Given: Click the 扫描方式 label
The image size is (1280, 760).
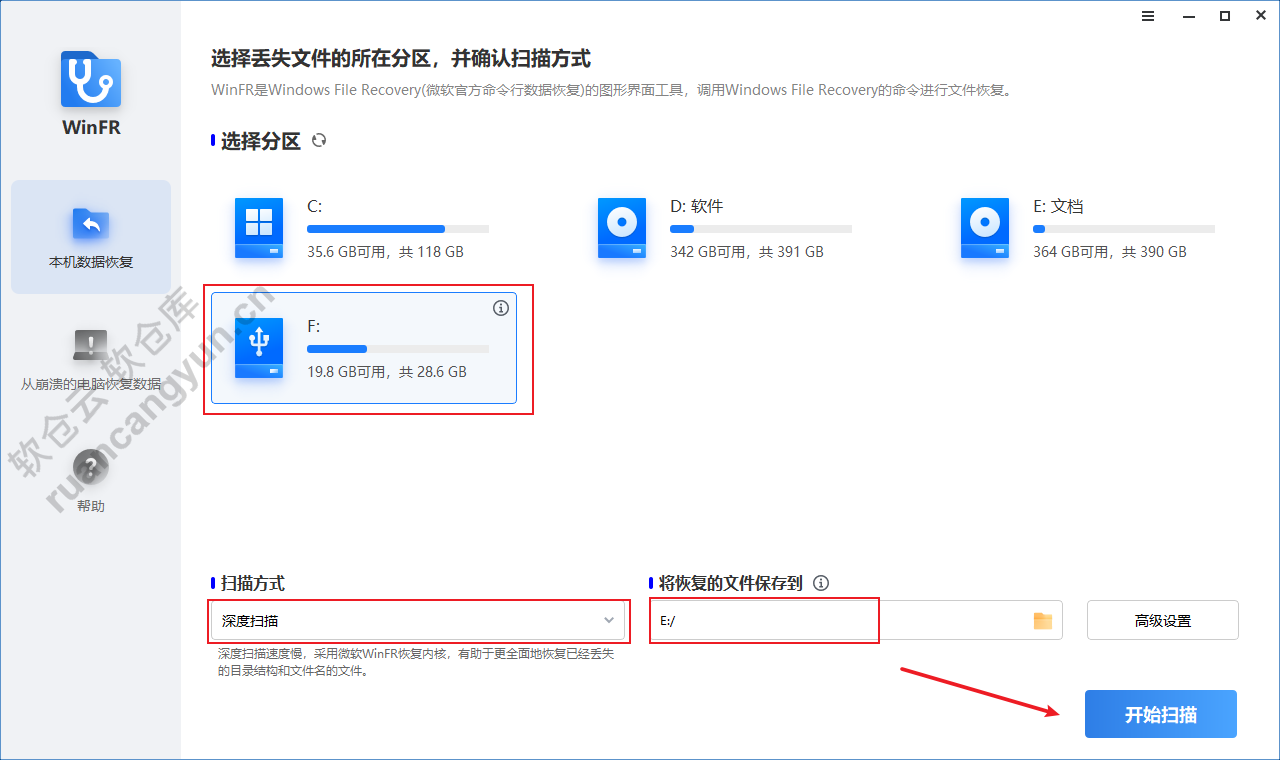Looking at the screenshot, I should point(253,583).
